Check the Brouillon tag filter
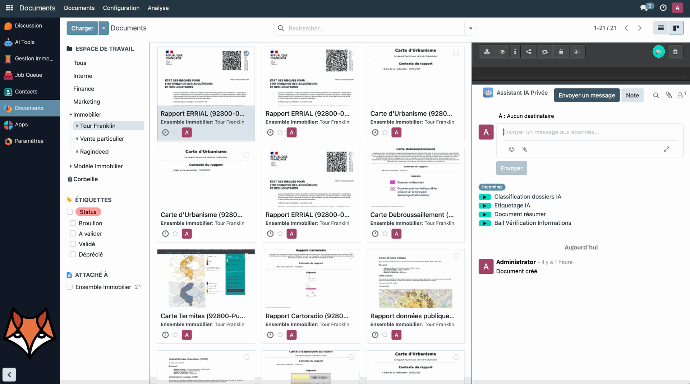 73,223
